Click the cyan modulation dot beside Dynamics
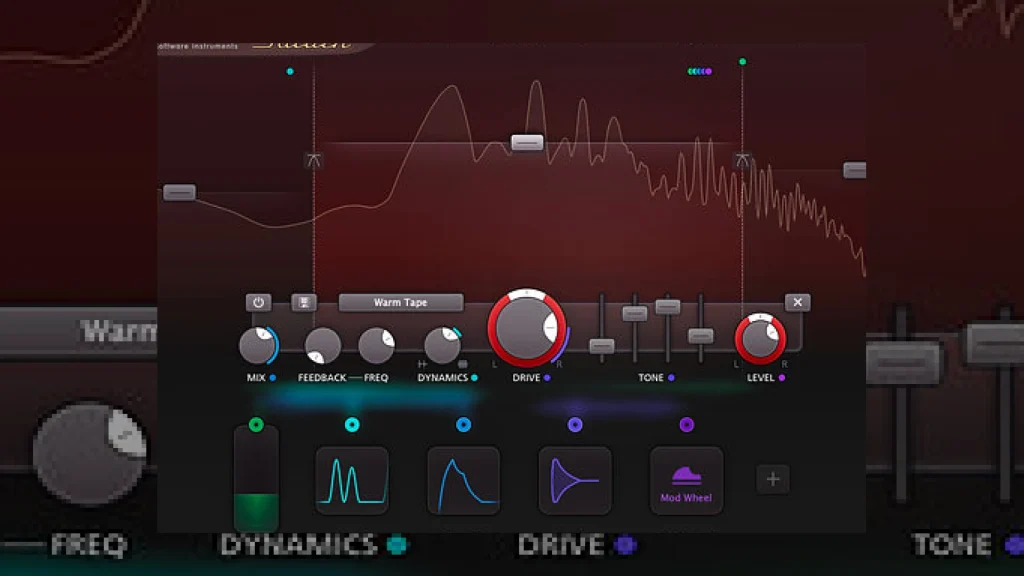The image size is (1024, 576). [x=474, y=377]
